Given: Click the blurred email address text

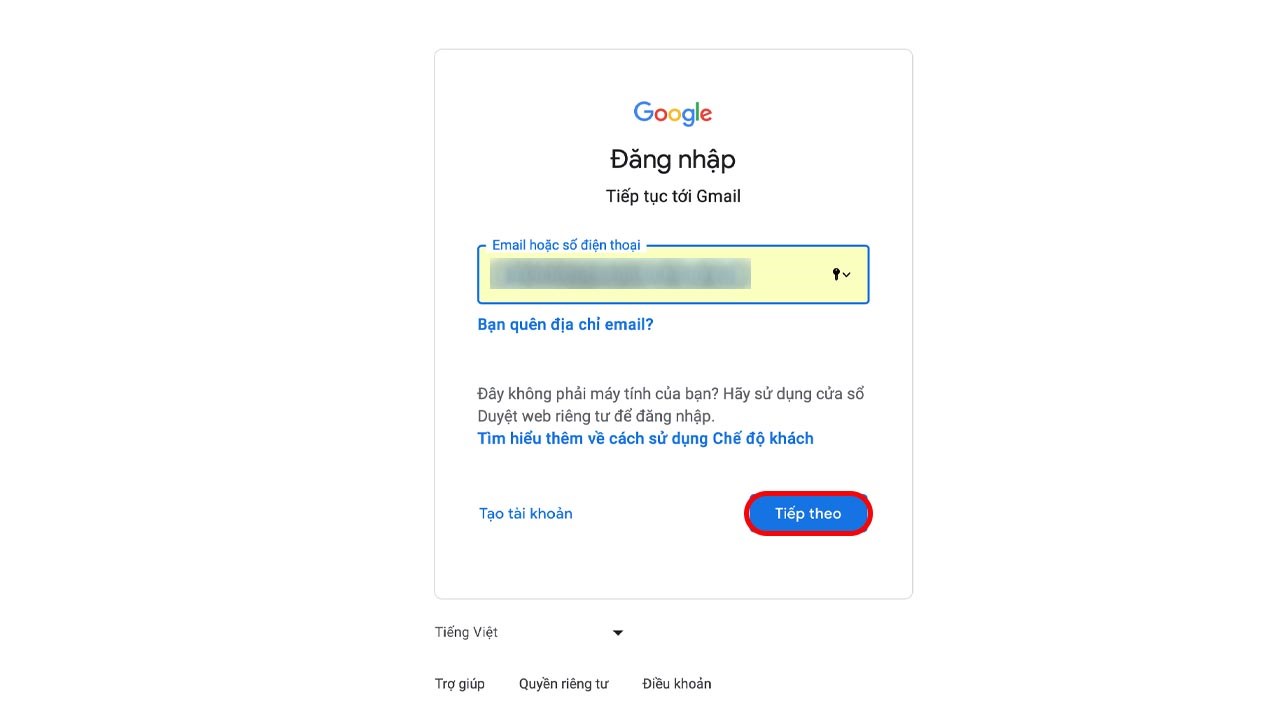Looking at the screenshot, I should 620,274.
